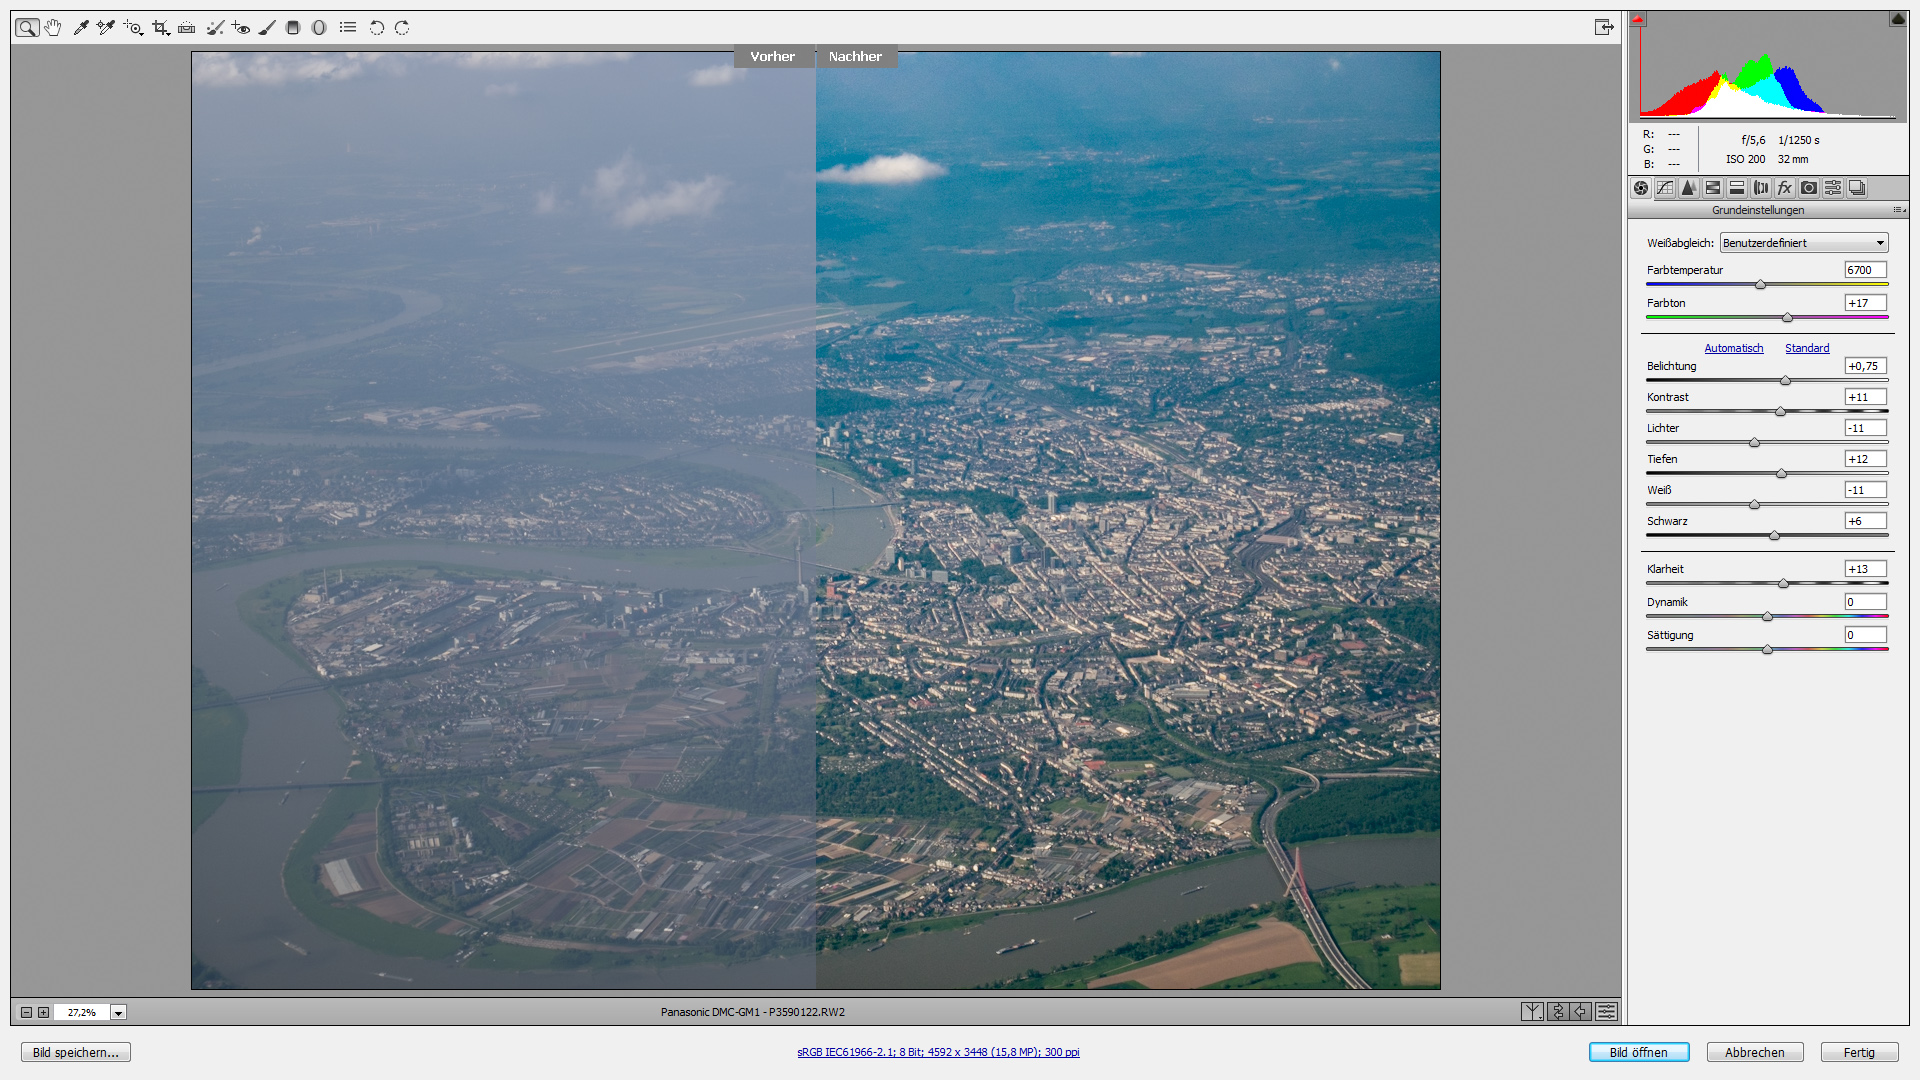Image resolution: width=1920 pixels, height=1080 pixels.
Task: Toggle highlight clipping warning in histogram
Action: [x=1897, y=19]
